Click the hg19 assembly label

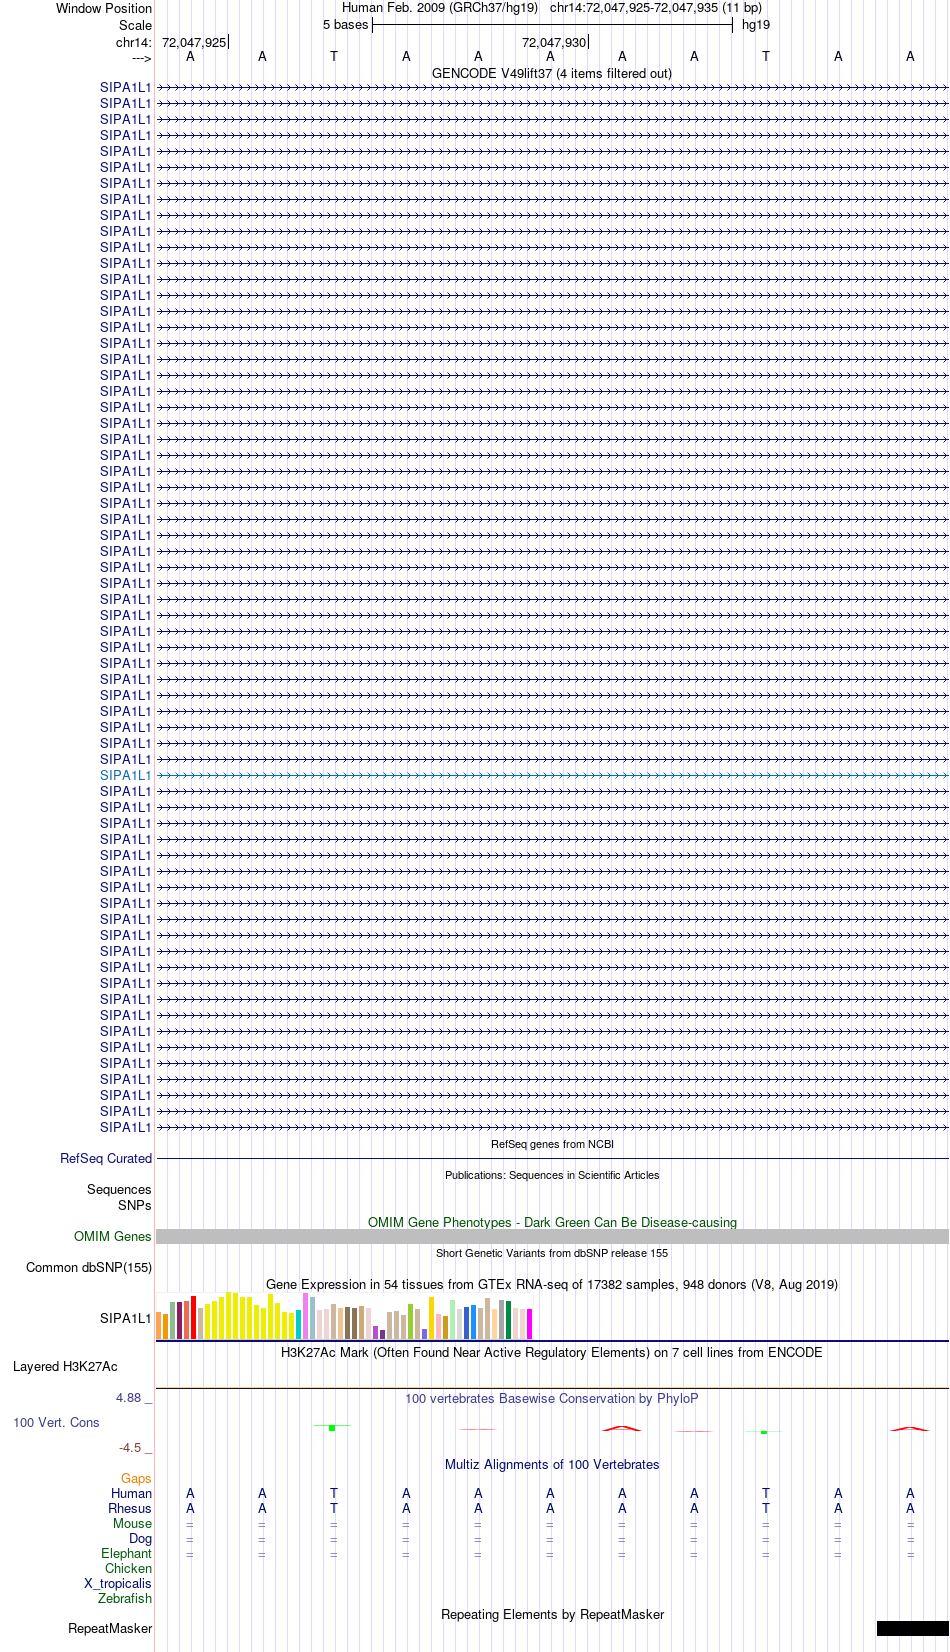pos(756,24)
